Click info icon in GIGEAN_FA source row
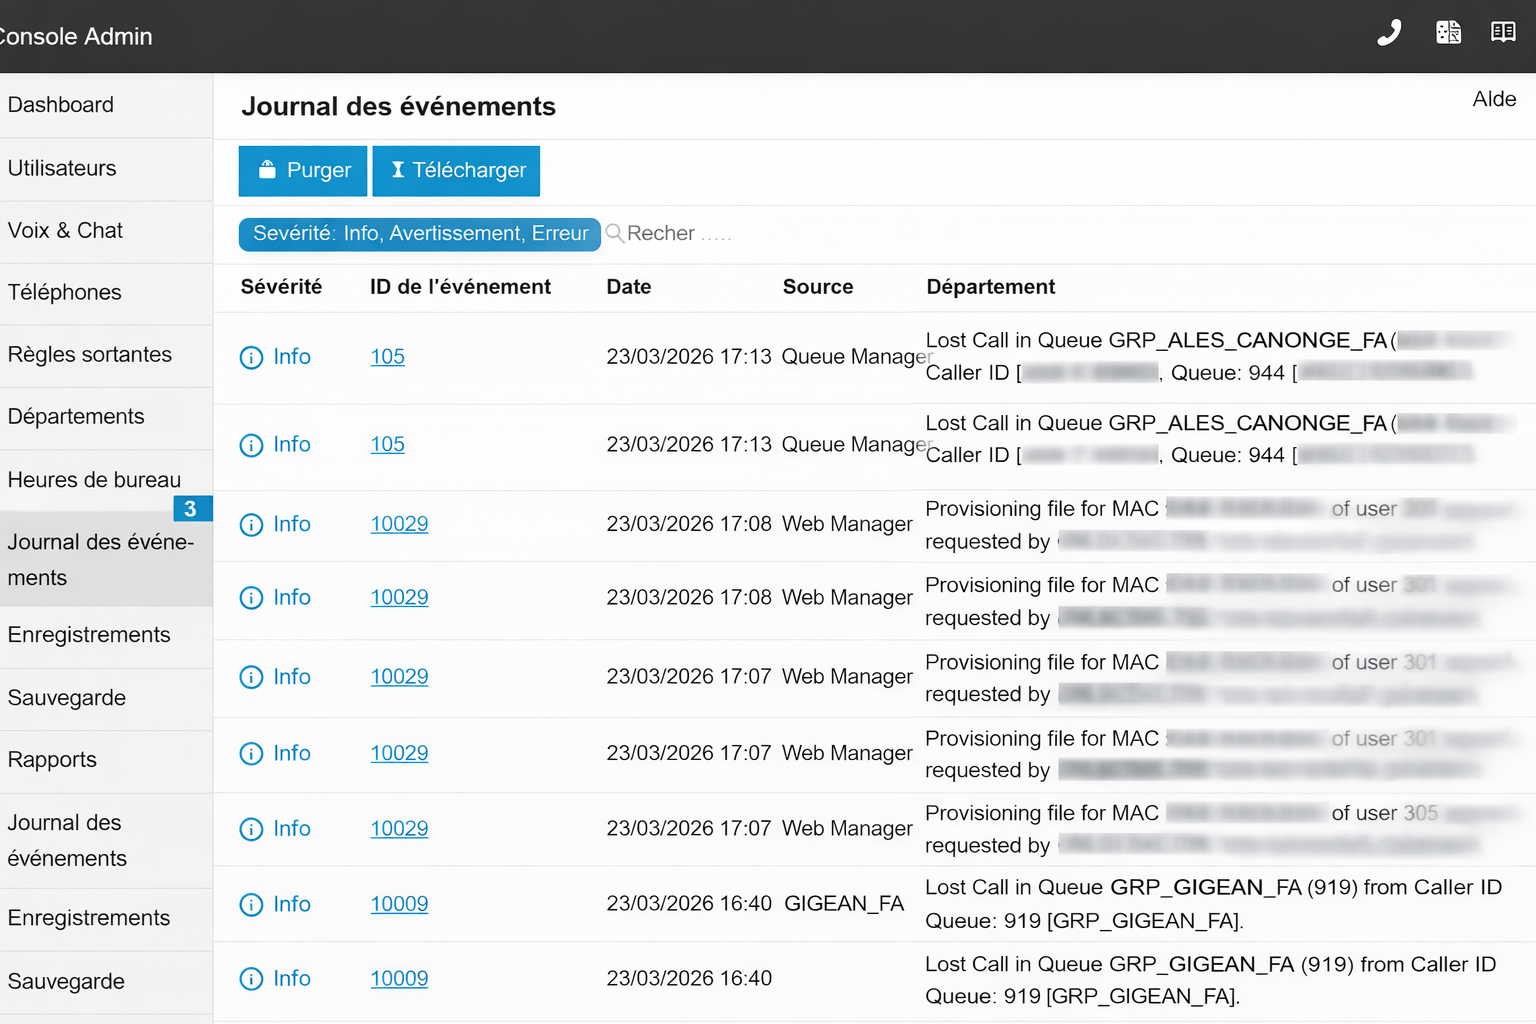Image resolution: width=1536 pixels, height=1024 pixels. [251, 904]
